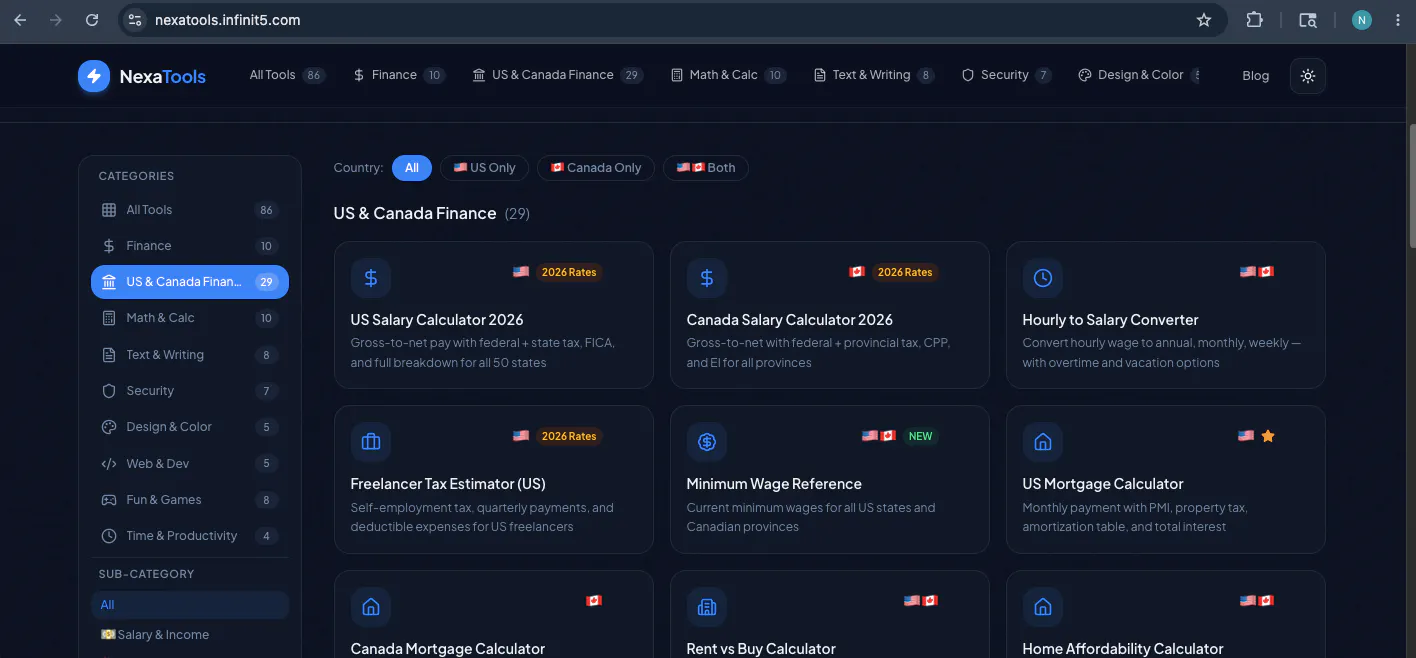Select Web & Dev sidebar category
The image size is (1416, 658).
[190, 464]
